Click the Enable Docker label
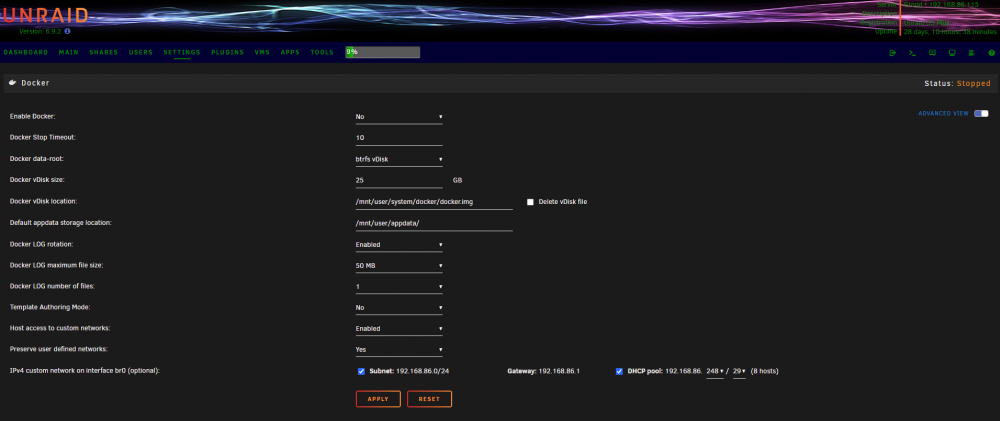This screenshot has width=1000, height=421. [x=33, y=117]
